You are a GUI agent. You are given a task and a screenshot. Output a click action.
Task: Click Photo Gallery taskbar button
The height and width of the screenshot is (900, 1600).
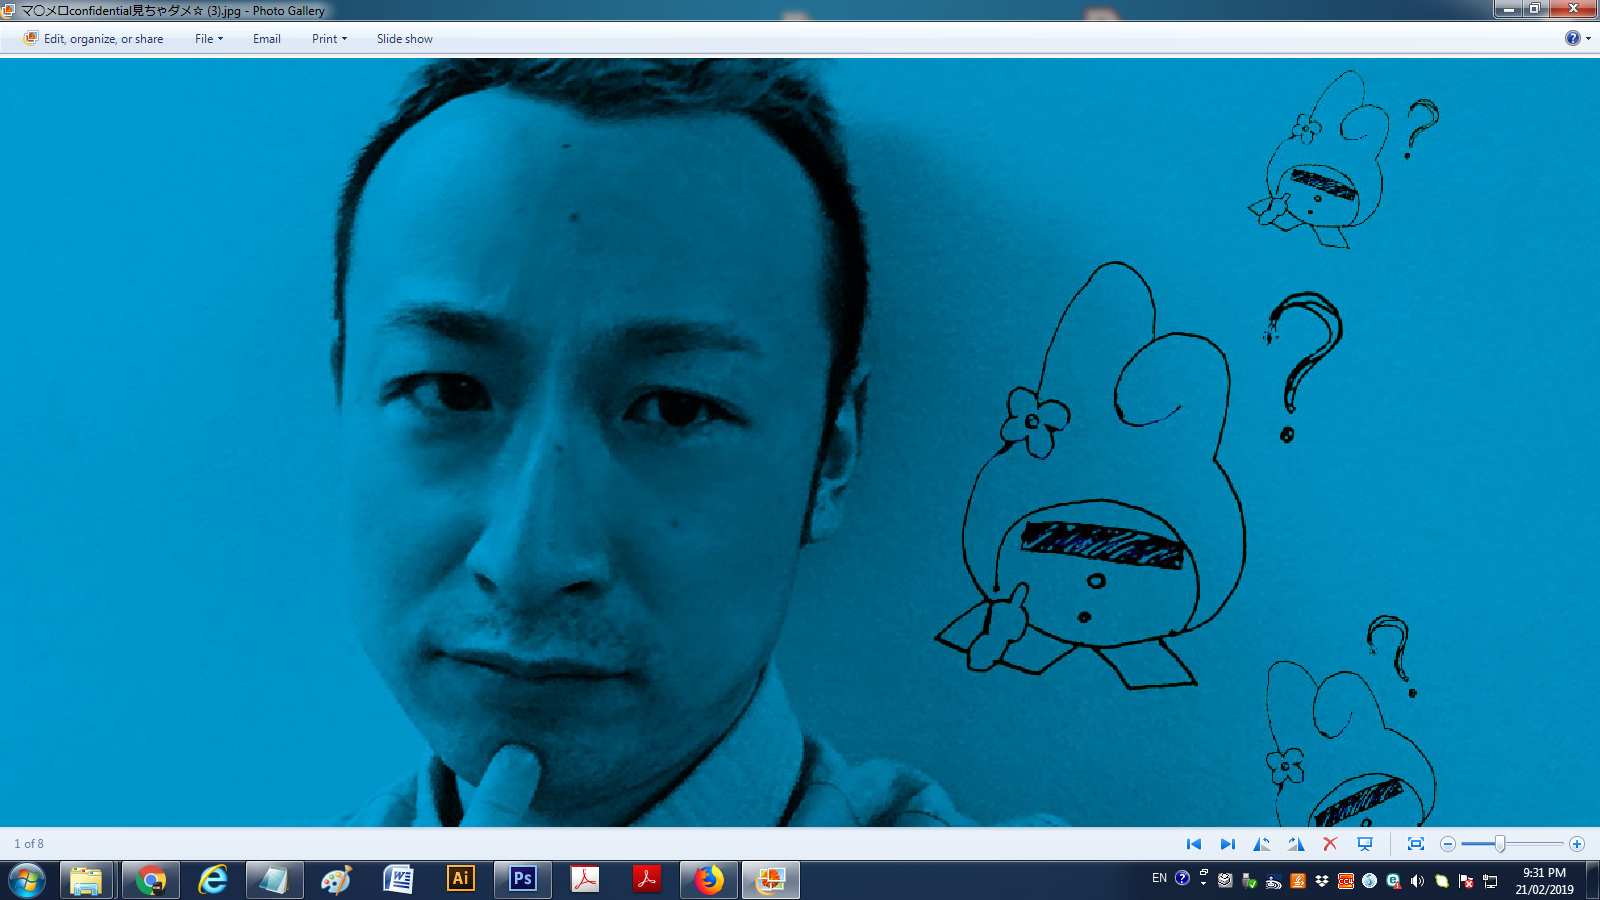click(771, 881)
